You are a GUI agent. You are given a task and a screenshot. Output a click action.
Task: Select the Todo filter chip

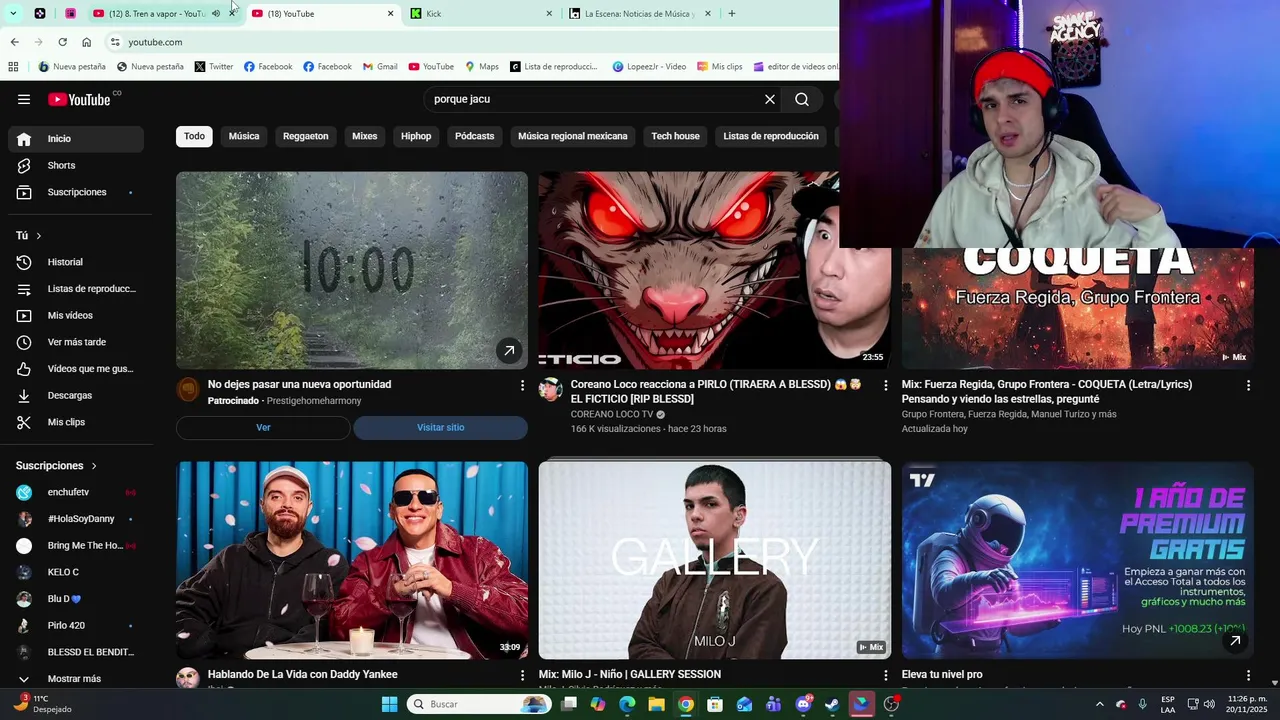pyautogui.click(x=194, y=136)
